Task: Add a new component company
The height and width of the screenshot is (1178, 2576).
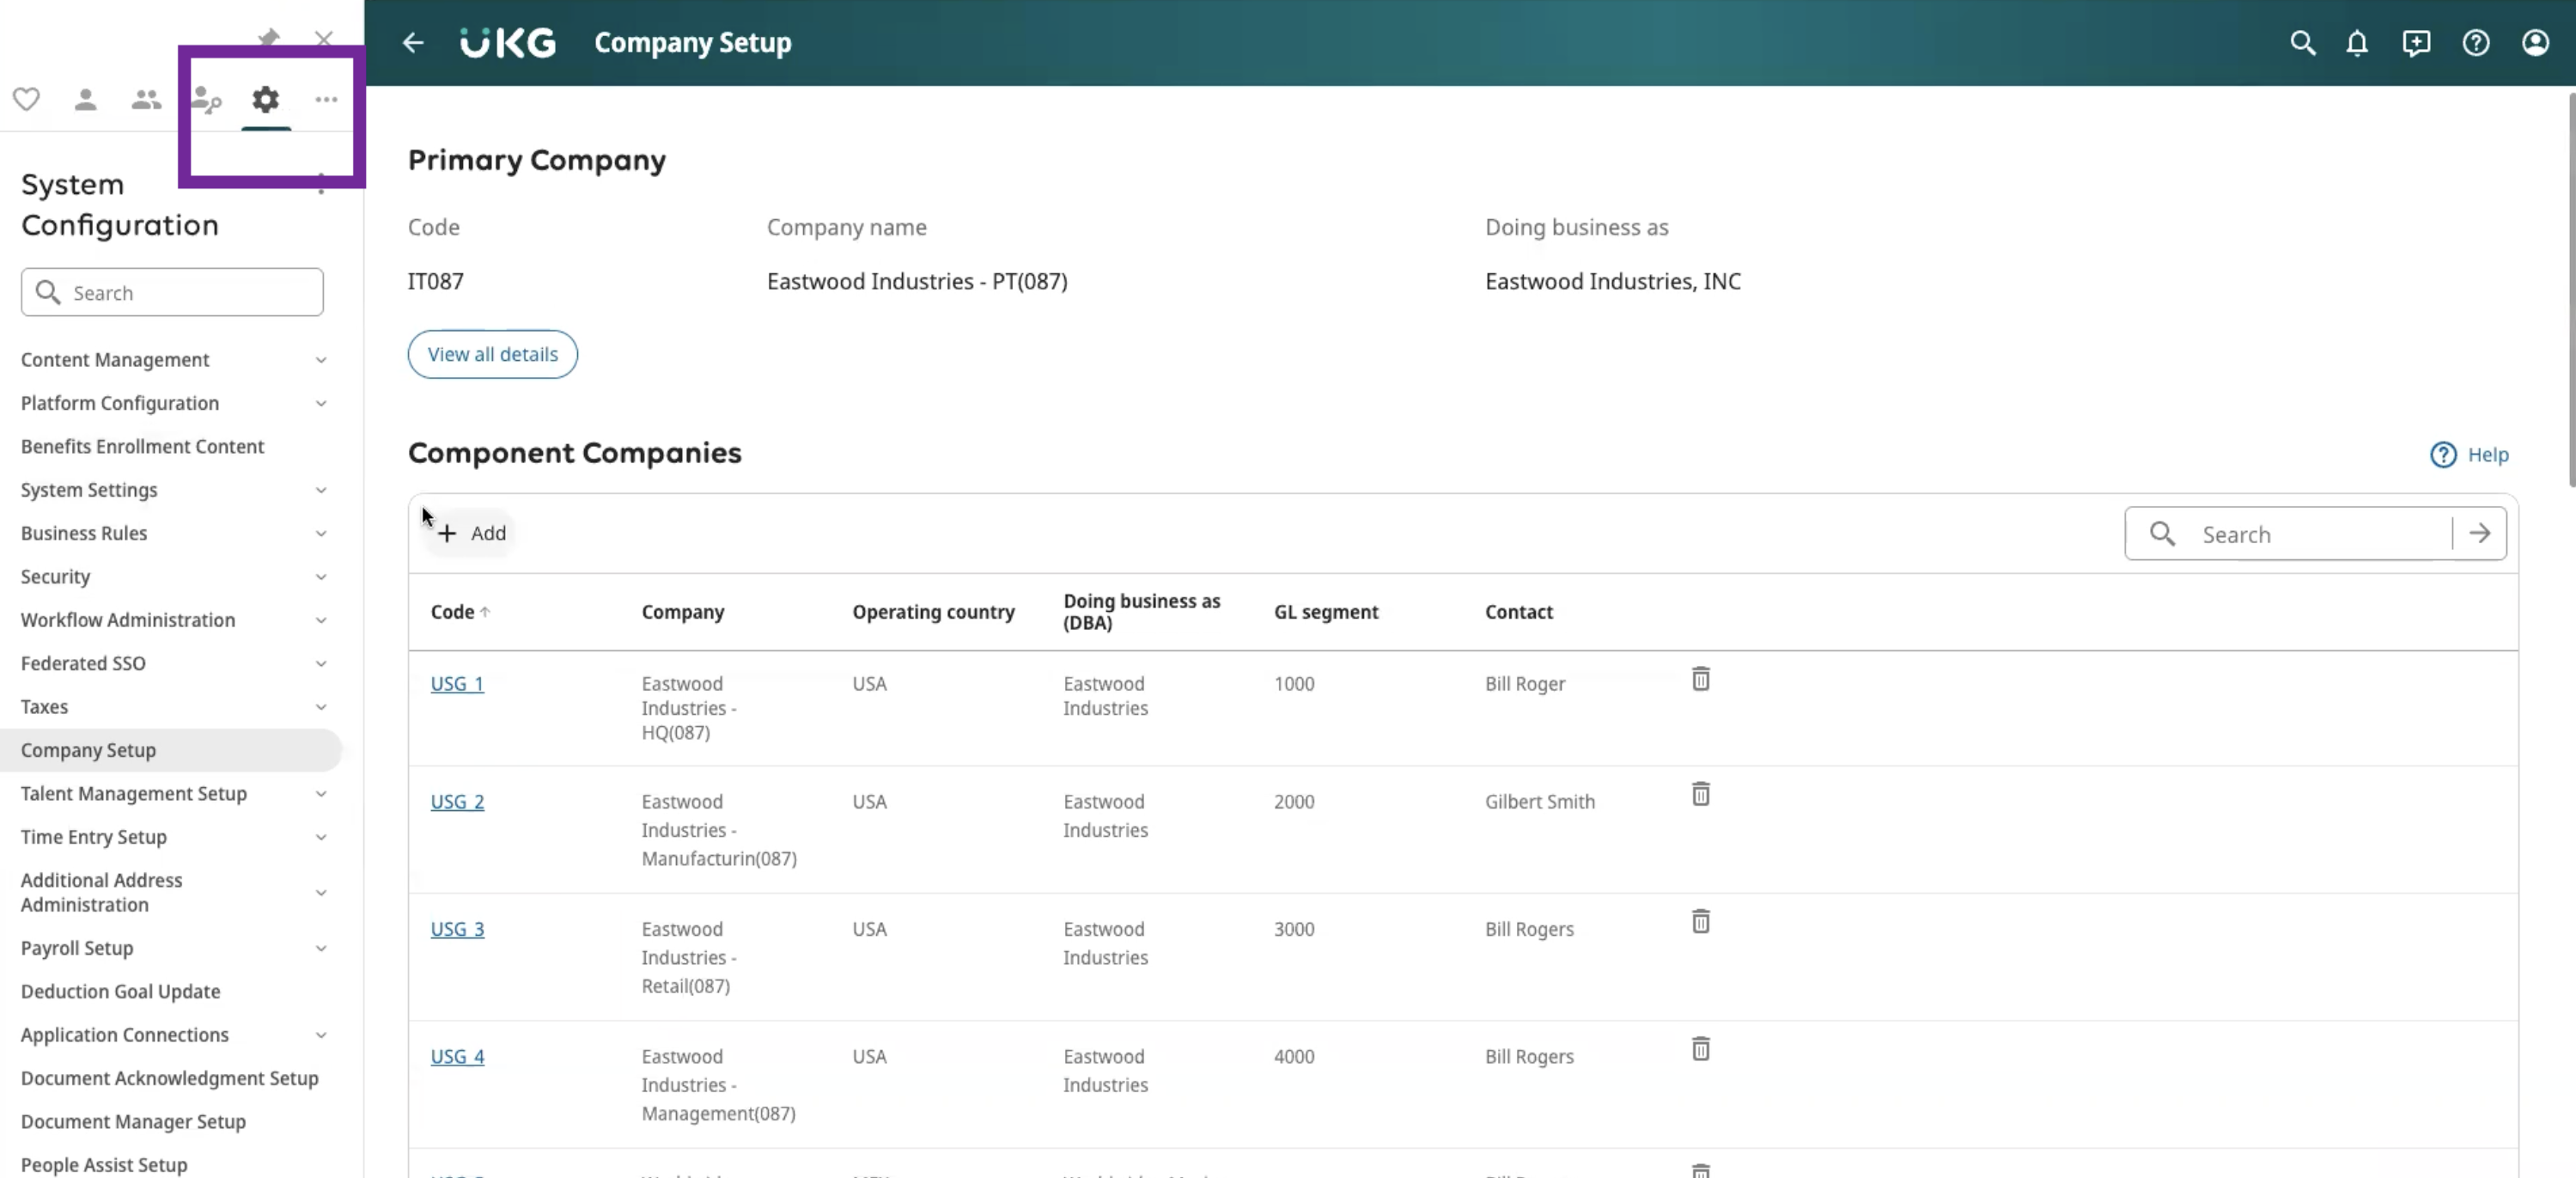Action: click(472, 533)
